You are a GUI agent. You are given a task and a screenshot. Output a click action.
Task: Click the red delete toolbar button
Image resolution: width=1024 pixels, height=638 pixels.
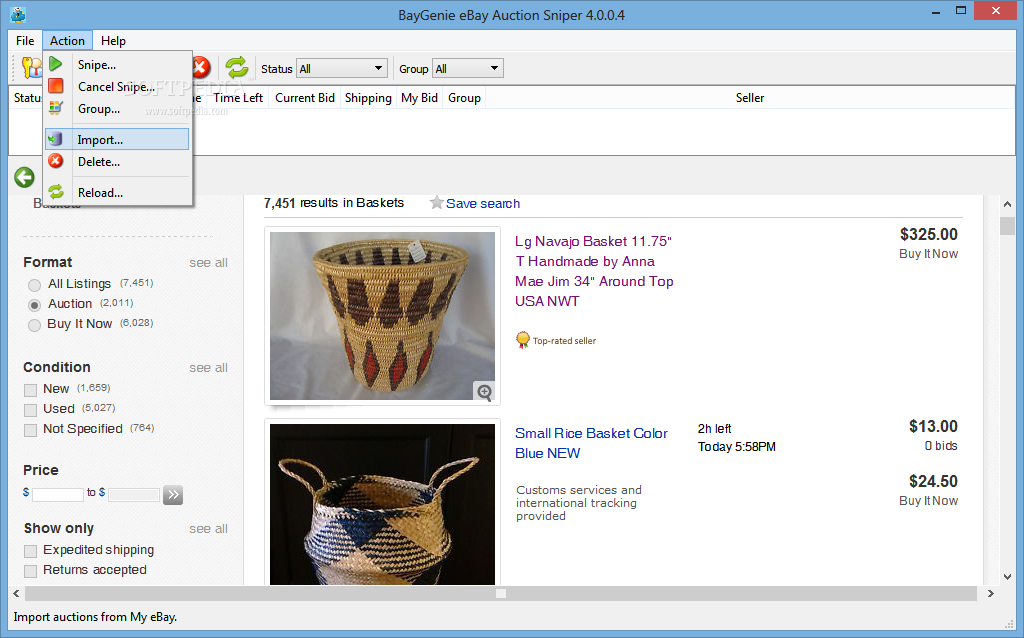coord(202,67)
